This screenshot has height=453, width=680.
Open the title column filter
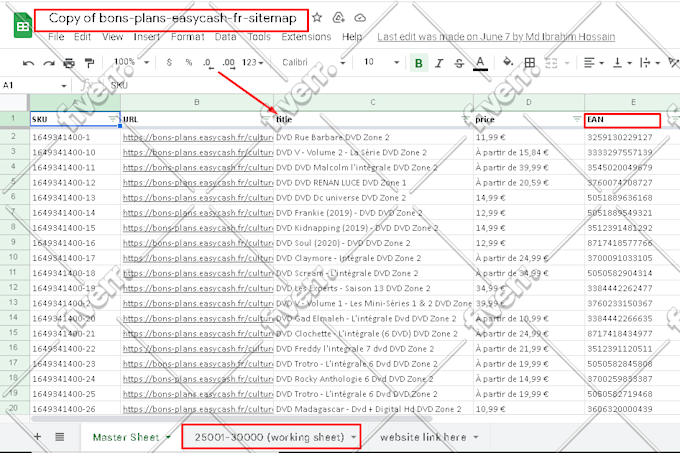point(466,119)
